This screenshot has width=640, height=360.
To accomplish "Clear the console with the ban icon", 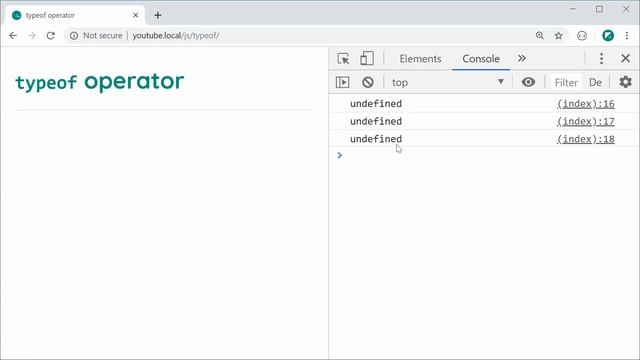I will (368, 82).
